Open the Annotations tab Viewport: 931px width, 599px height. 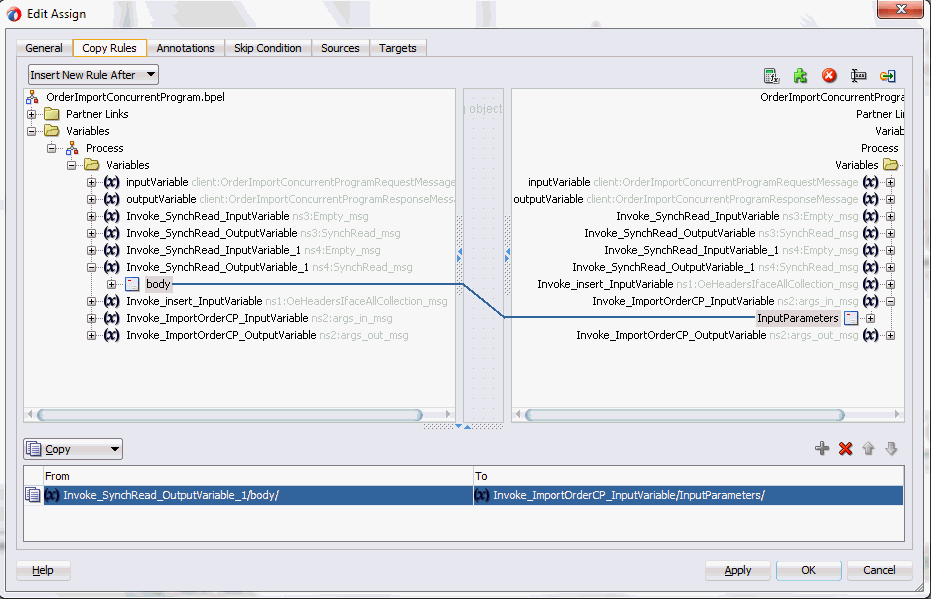(185, 48)
